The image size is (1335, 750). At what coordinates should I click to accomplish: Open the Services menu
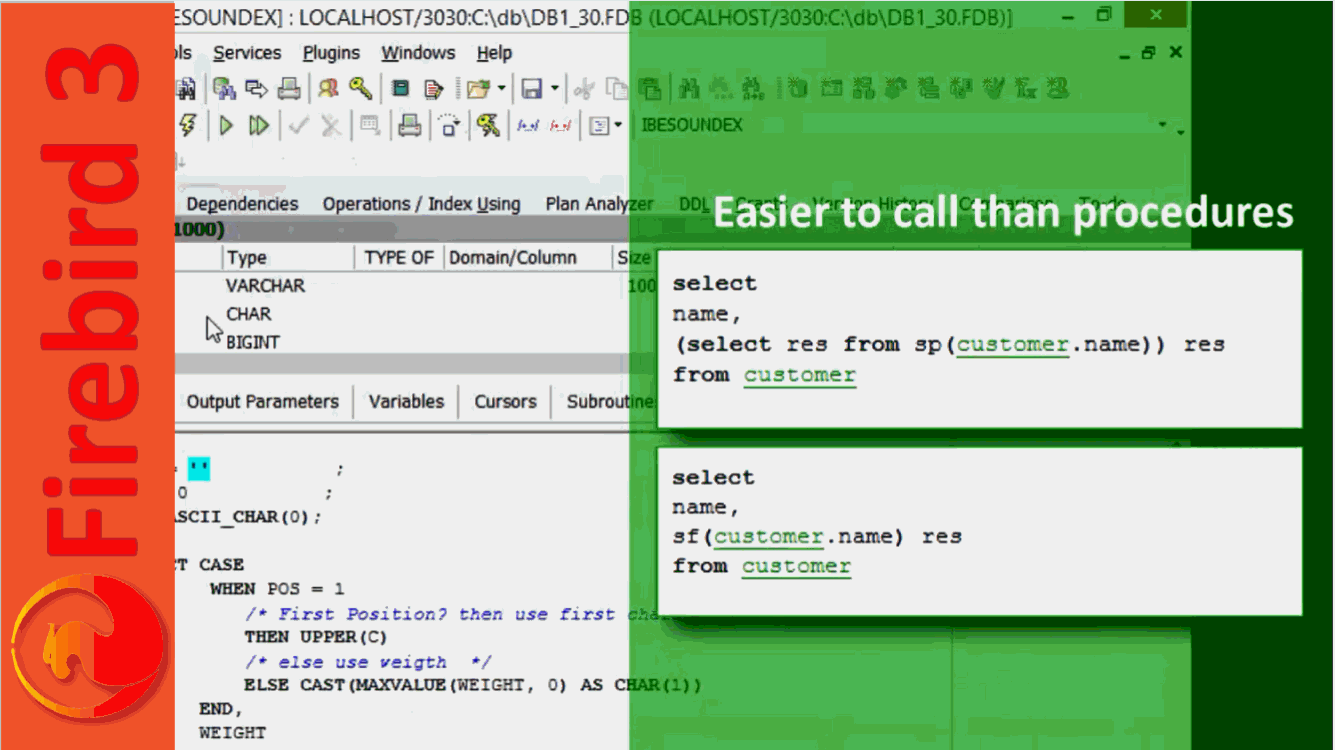click(x=247, y=53)
